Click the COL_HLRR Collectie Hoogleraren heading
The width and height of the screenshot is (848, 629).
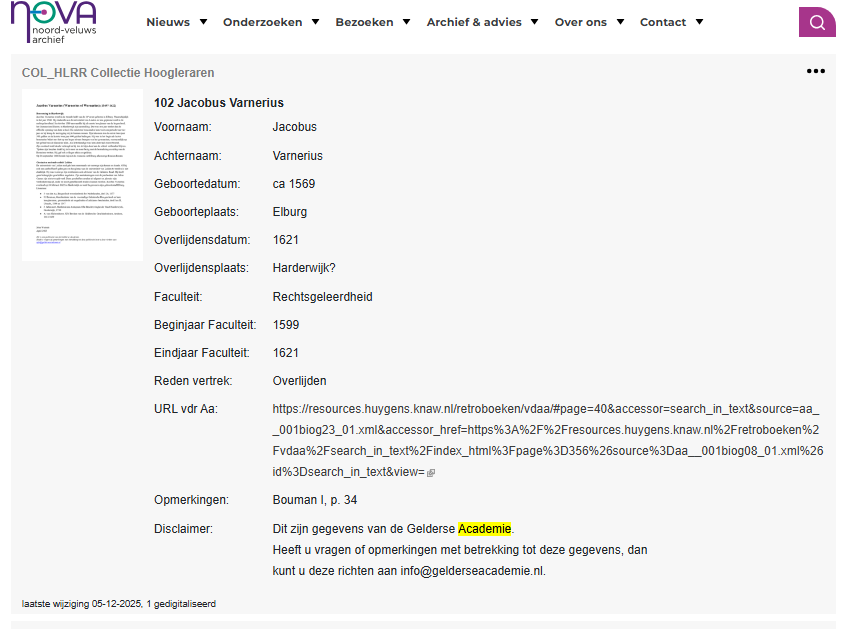point(118,73)
